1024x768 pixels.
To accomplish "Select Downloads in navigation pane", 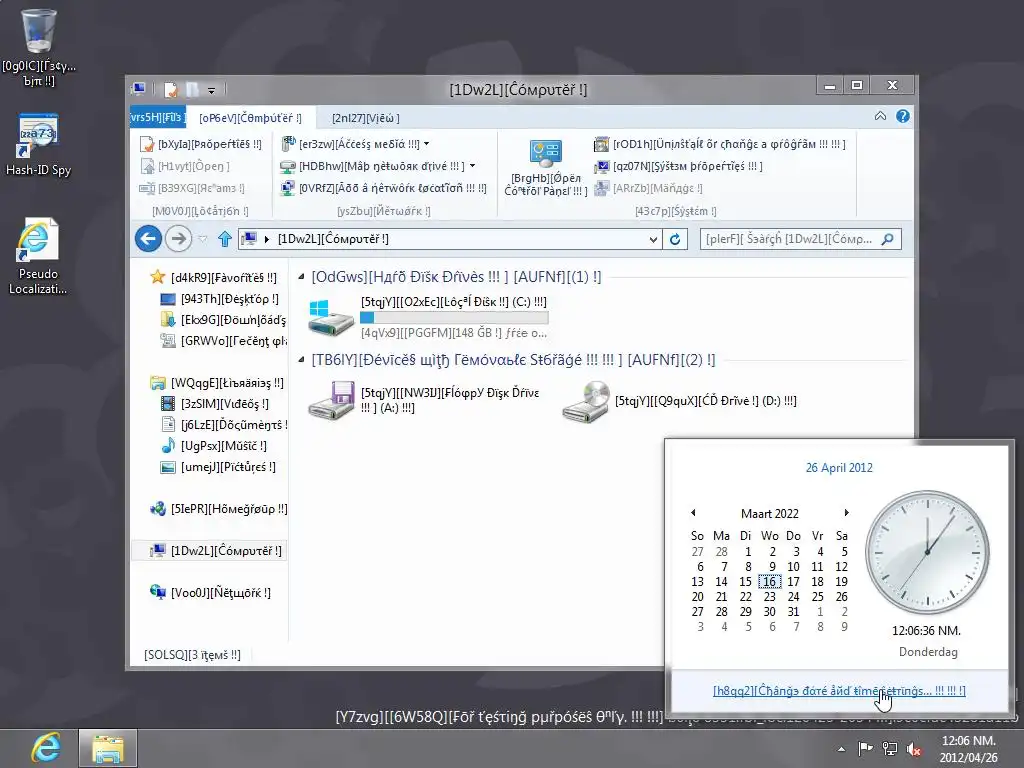I will click(x=223, y=320).
